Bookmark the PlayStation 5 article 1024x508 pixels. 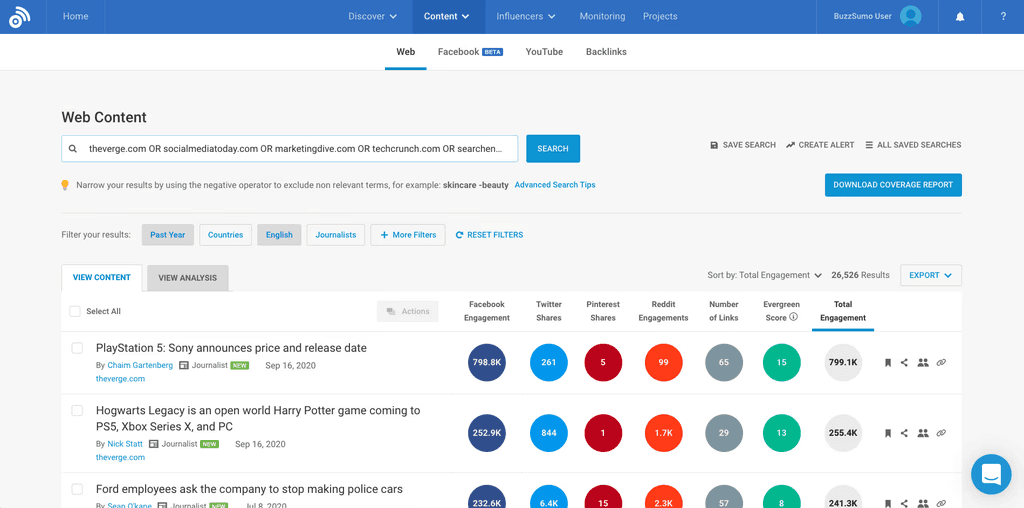coord(888,362)
